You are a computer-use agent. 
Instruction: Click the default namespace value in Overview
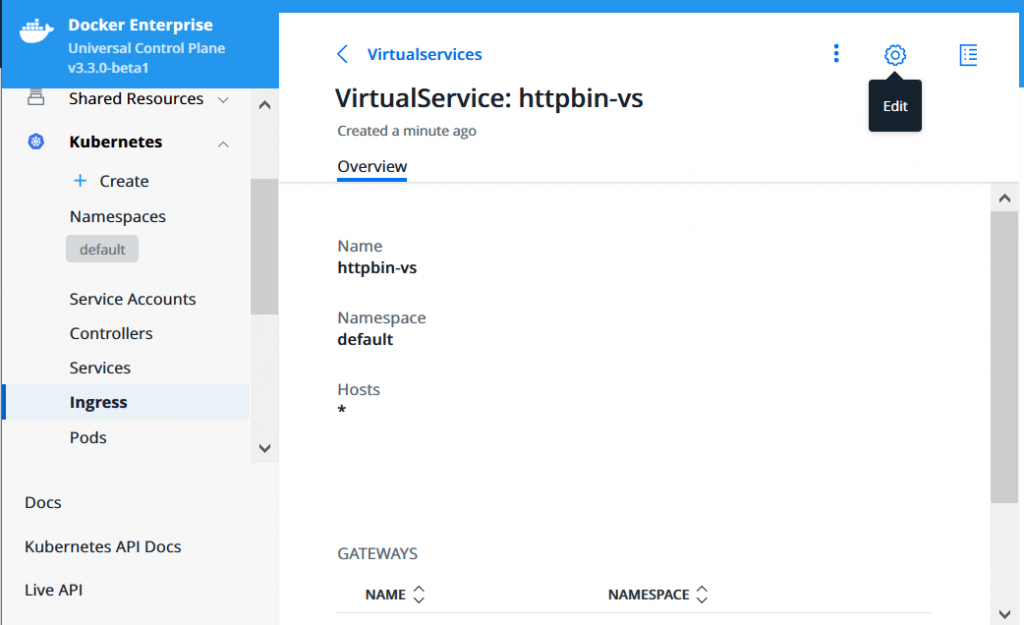click(x=365, y=340)
